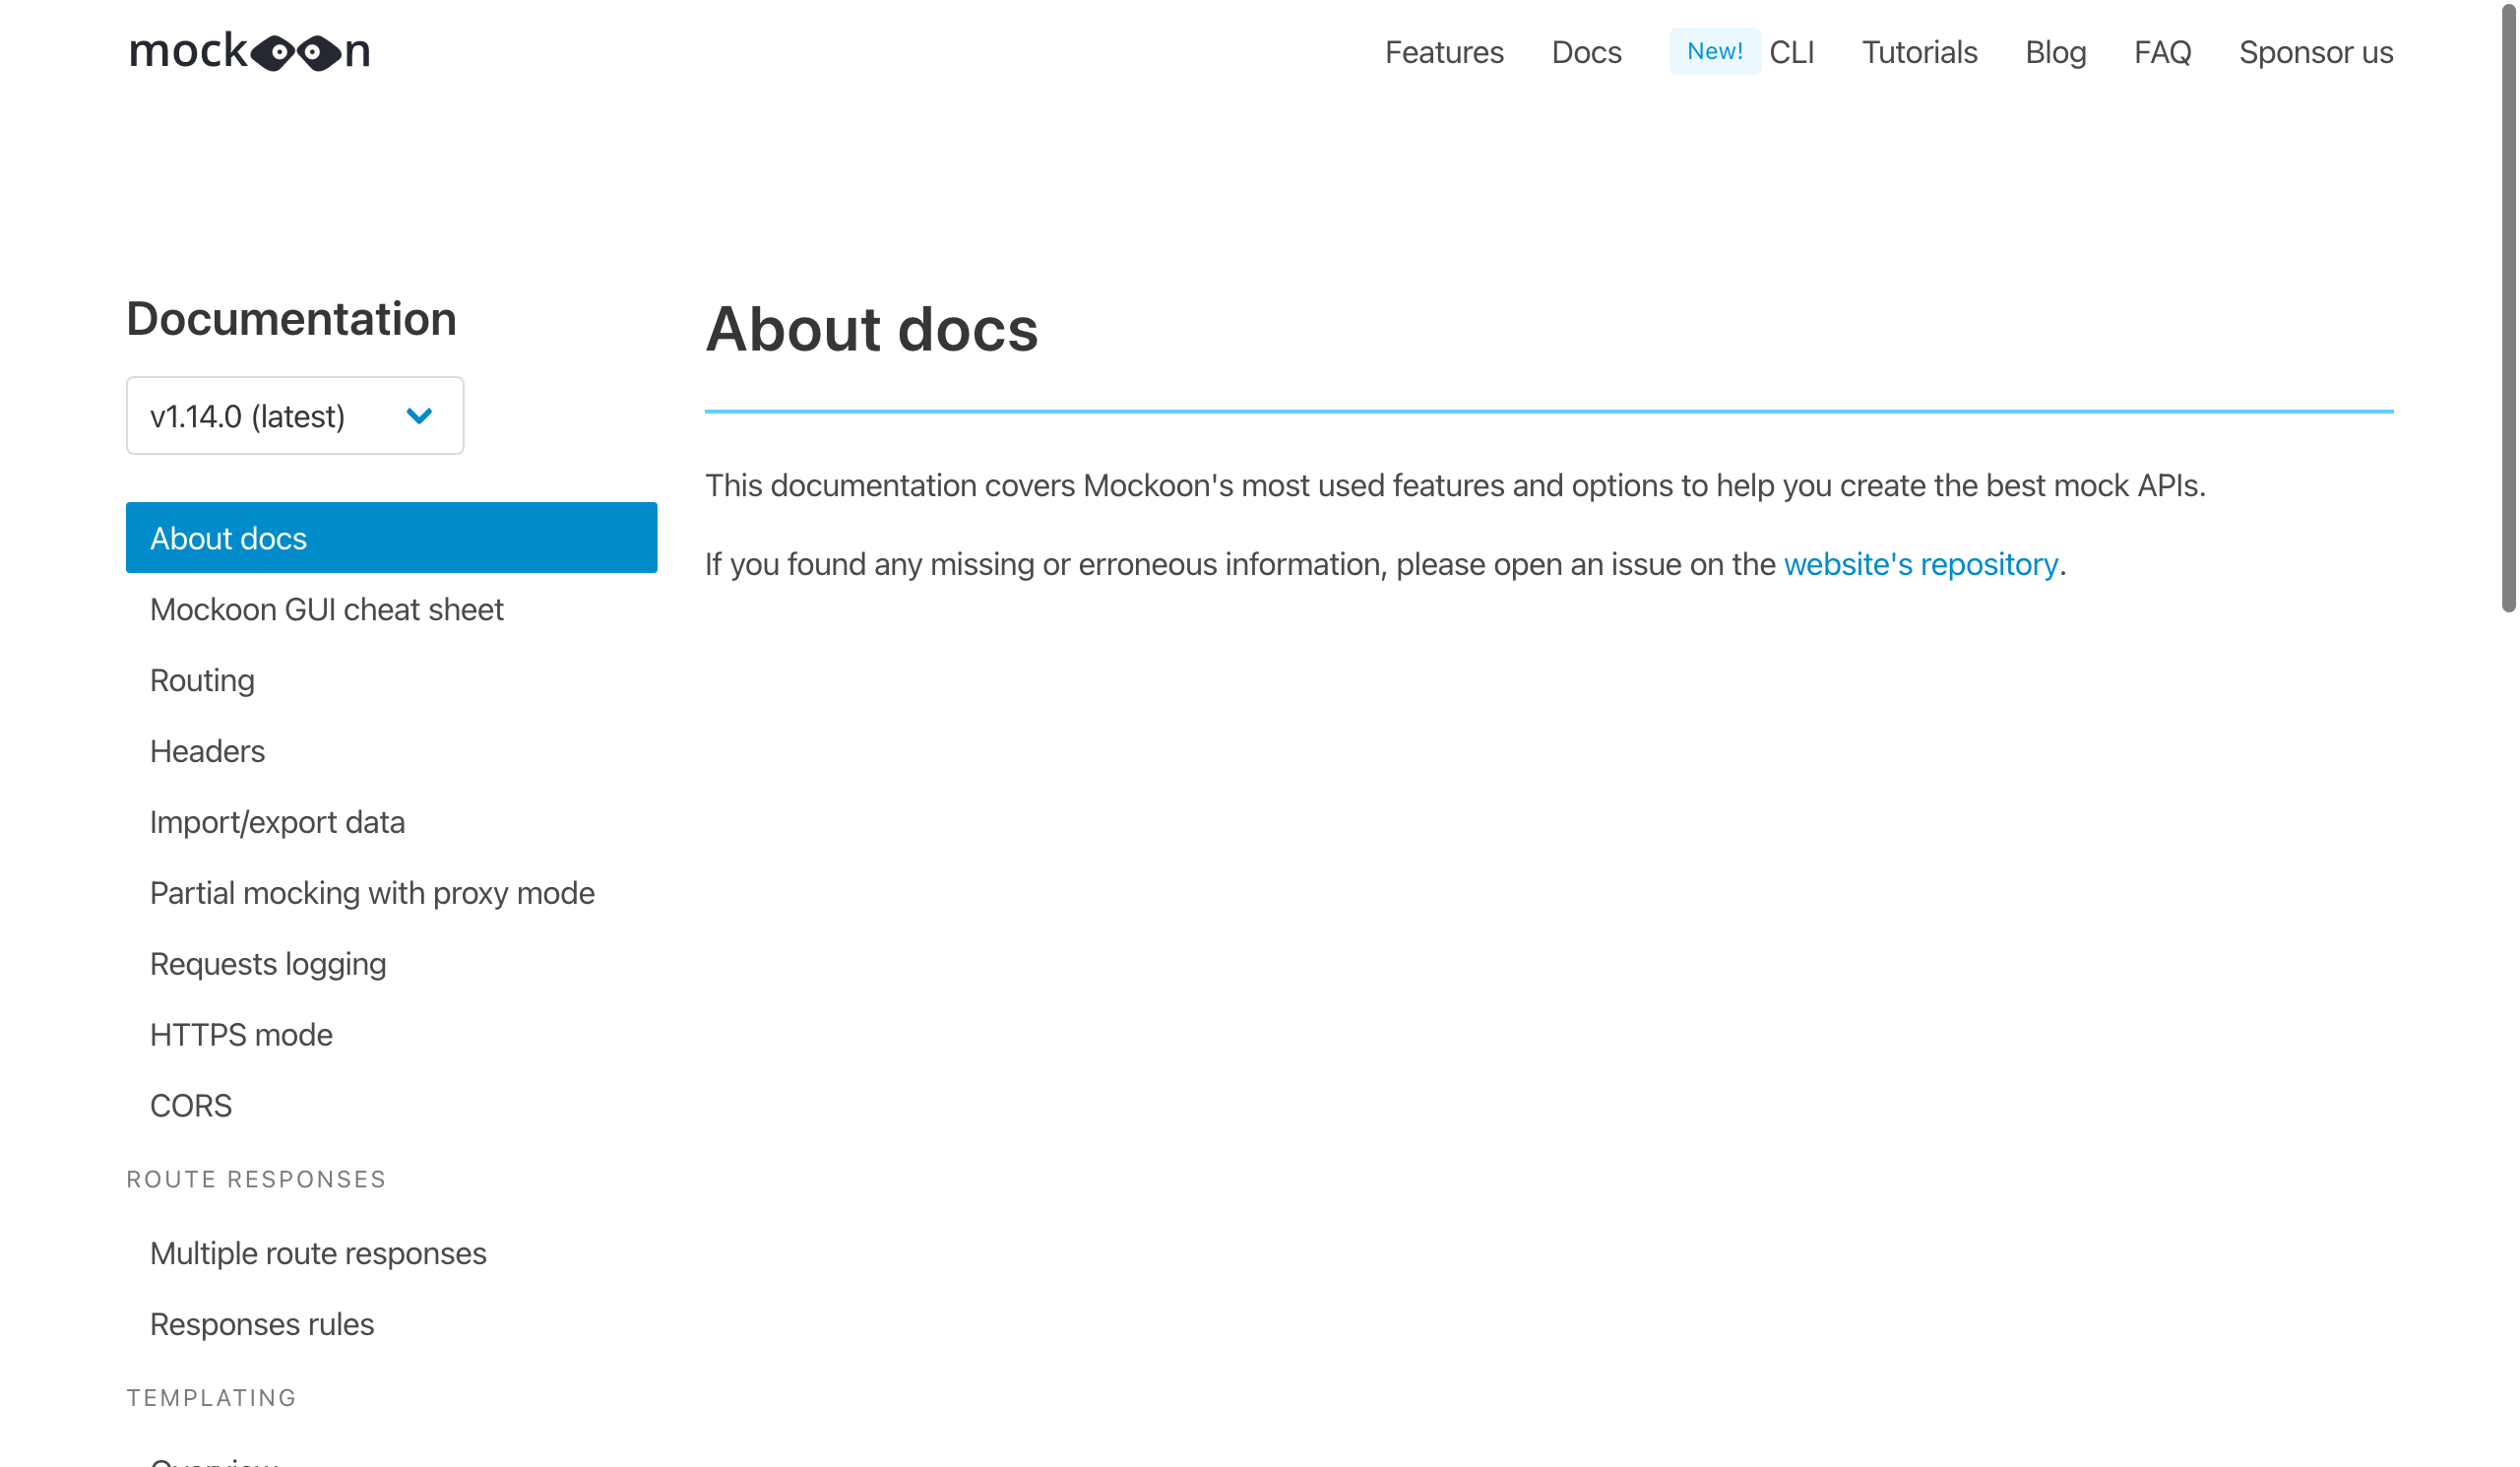Open Mockoon GUI cheat sheet
This screenshot has width=2520, height=1467.
(326, 609)
